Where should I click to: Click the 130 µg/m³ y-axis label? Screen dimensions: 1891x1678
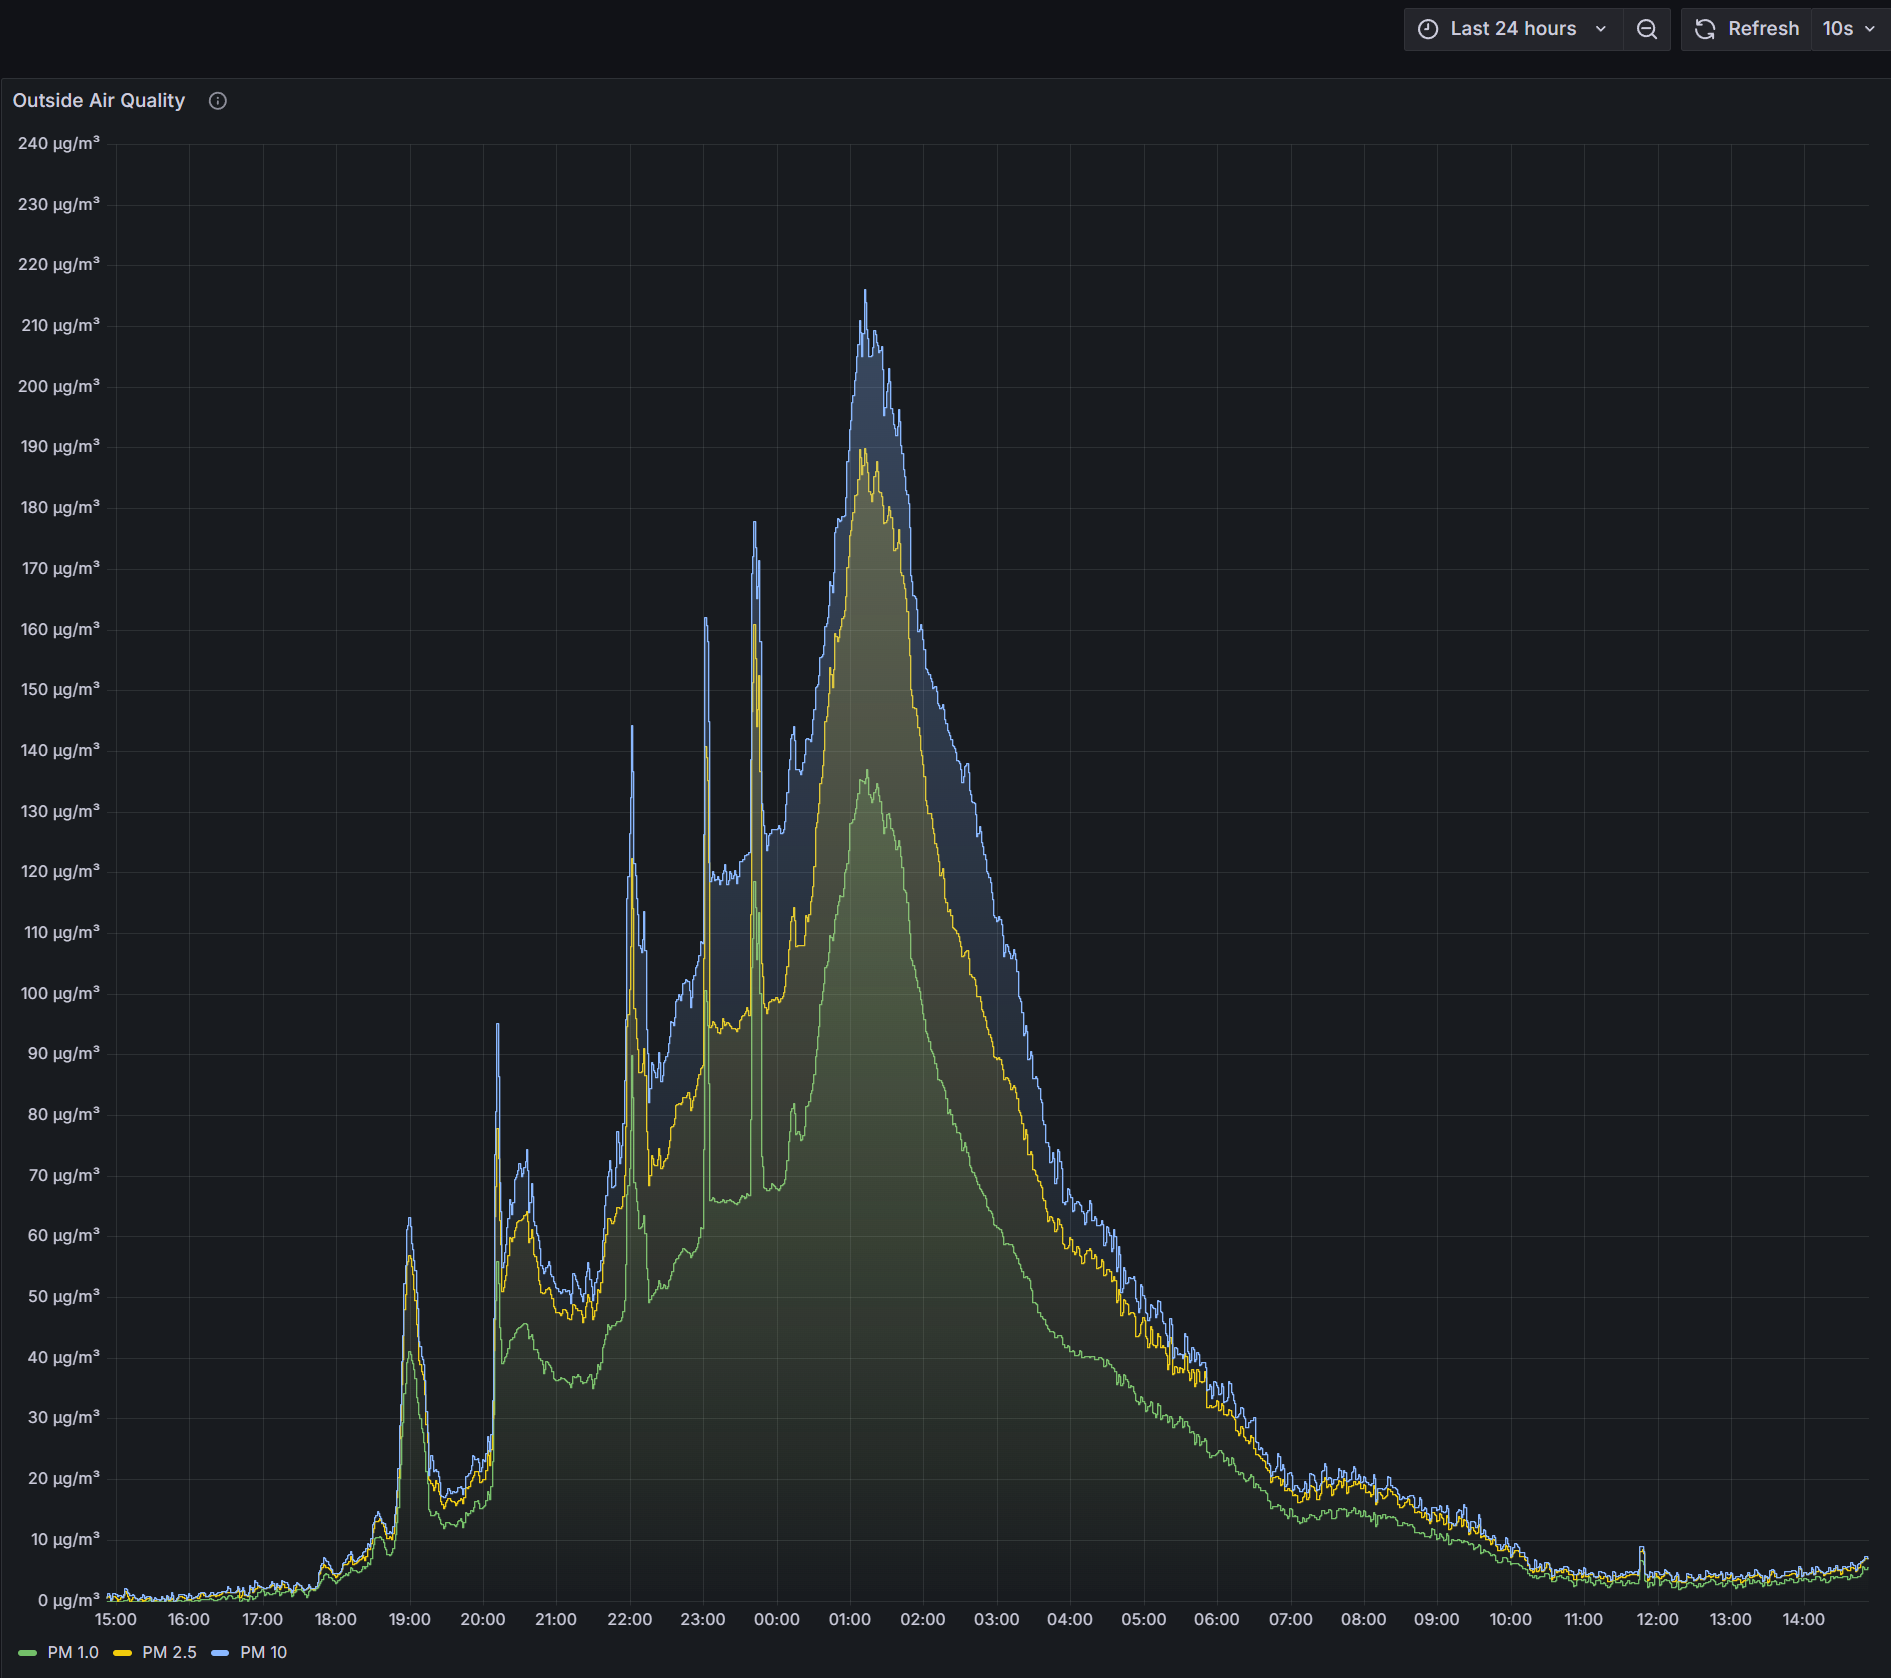coord(60,811)
